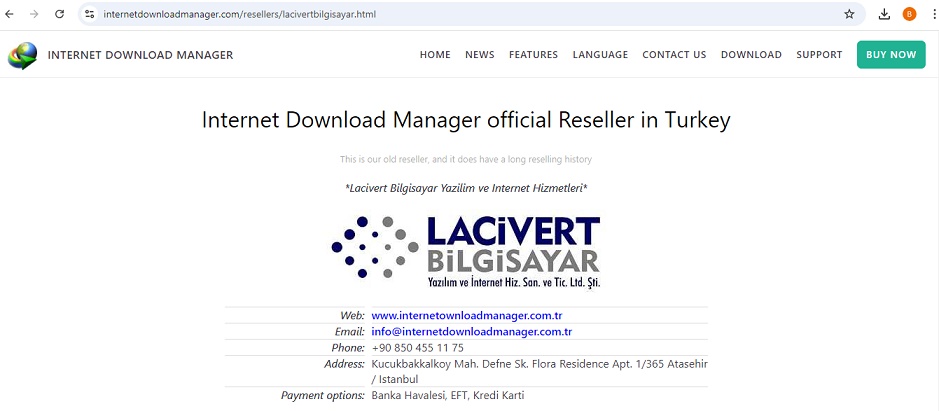Reload the page with refresh icon
Image resolution: width=939 pixels, height=411 pixels.
pyautogui.click(x=59, y=14)
